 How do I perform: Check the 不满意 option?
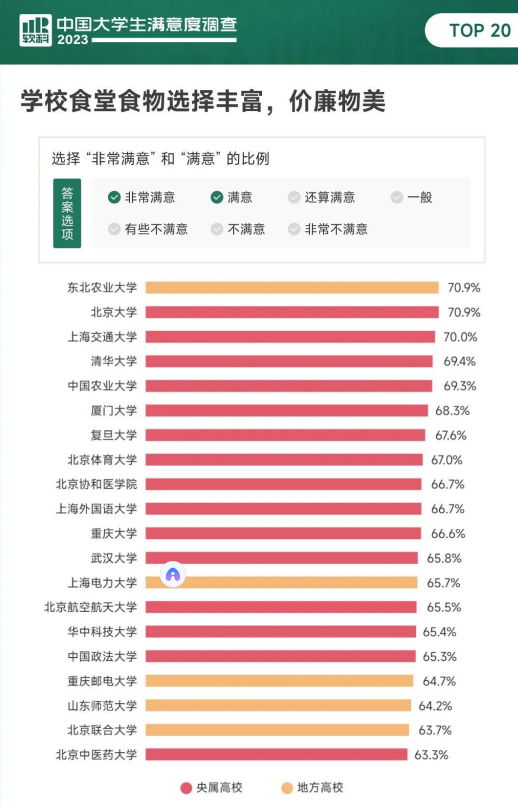coord(217,229)
